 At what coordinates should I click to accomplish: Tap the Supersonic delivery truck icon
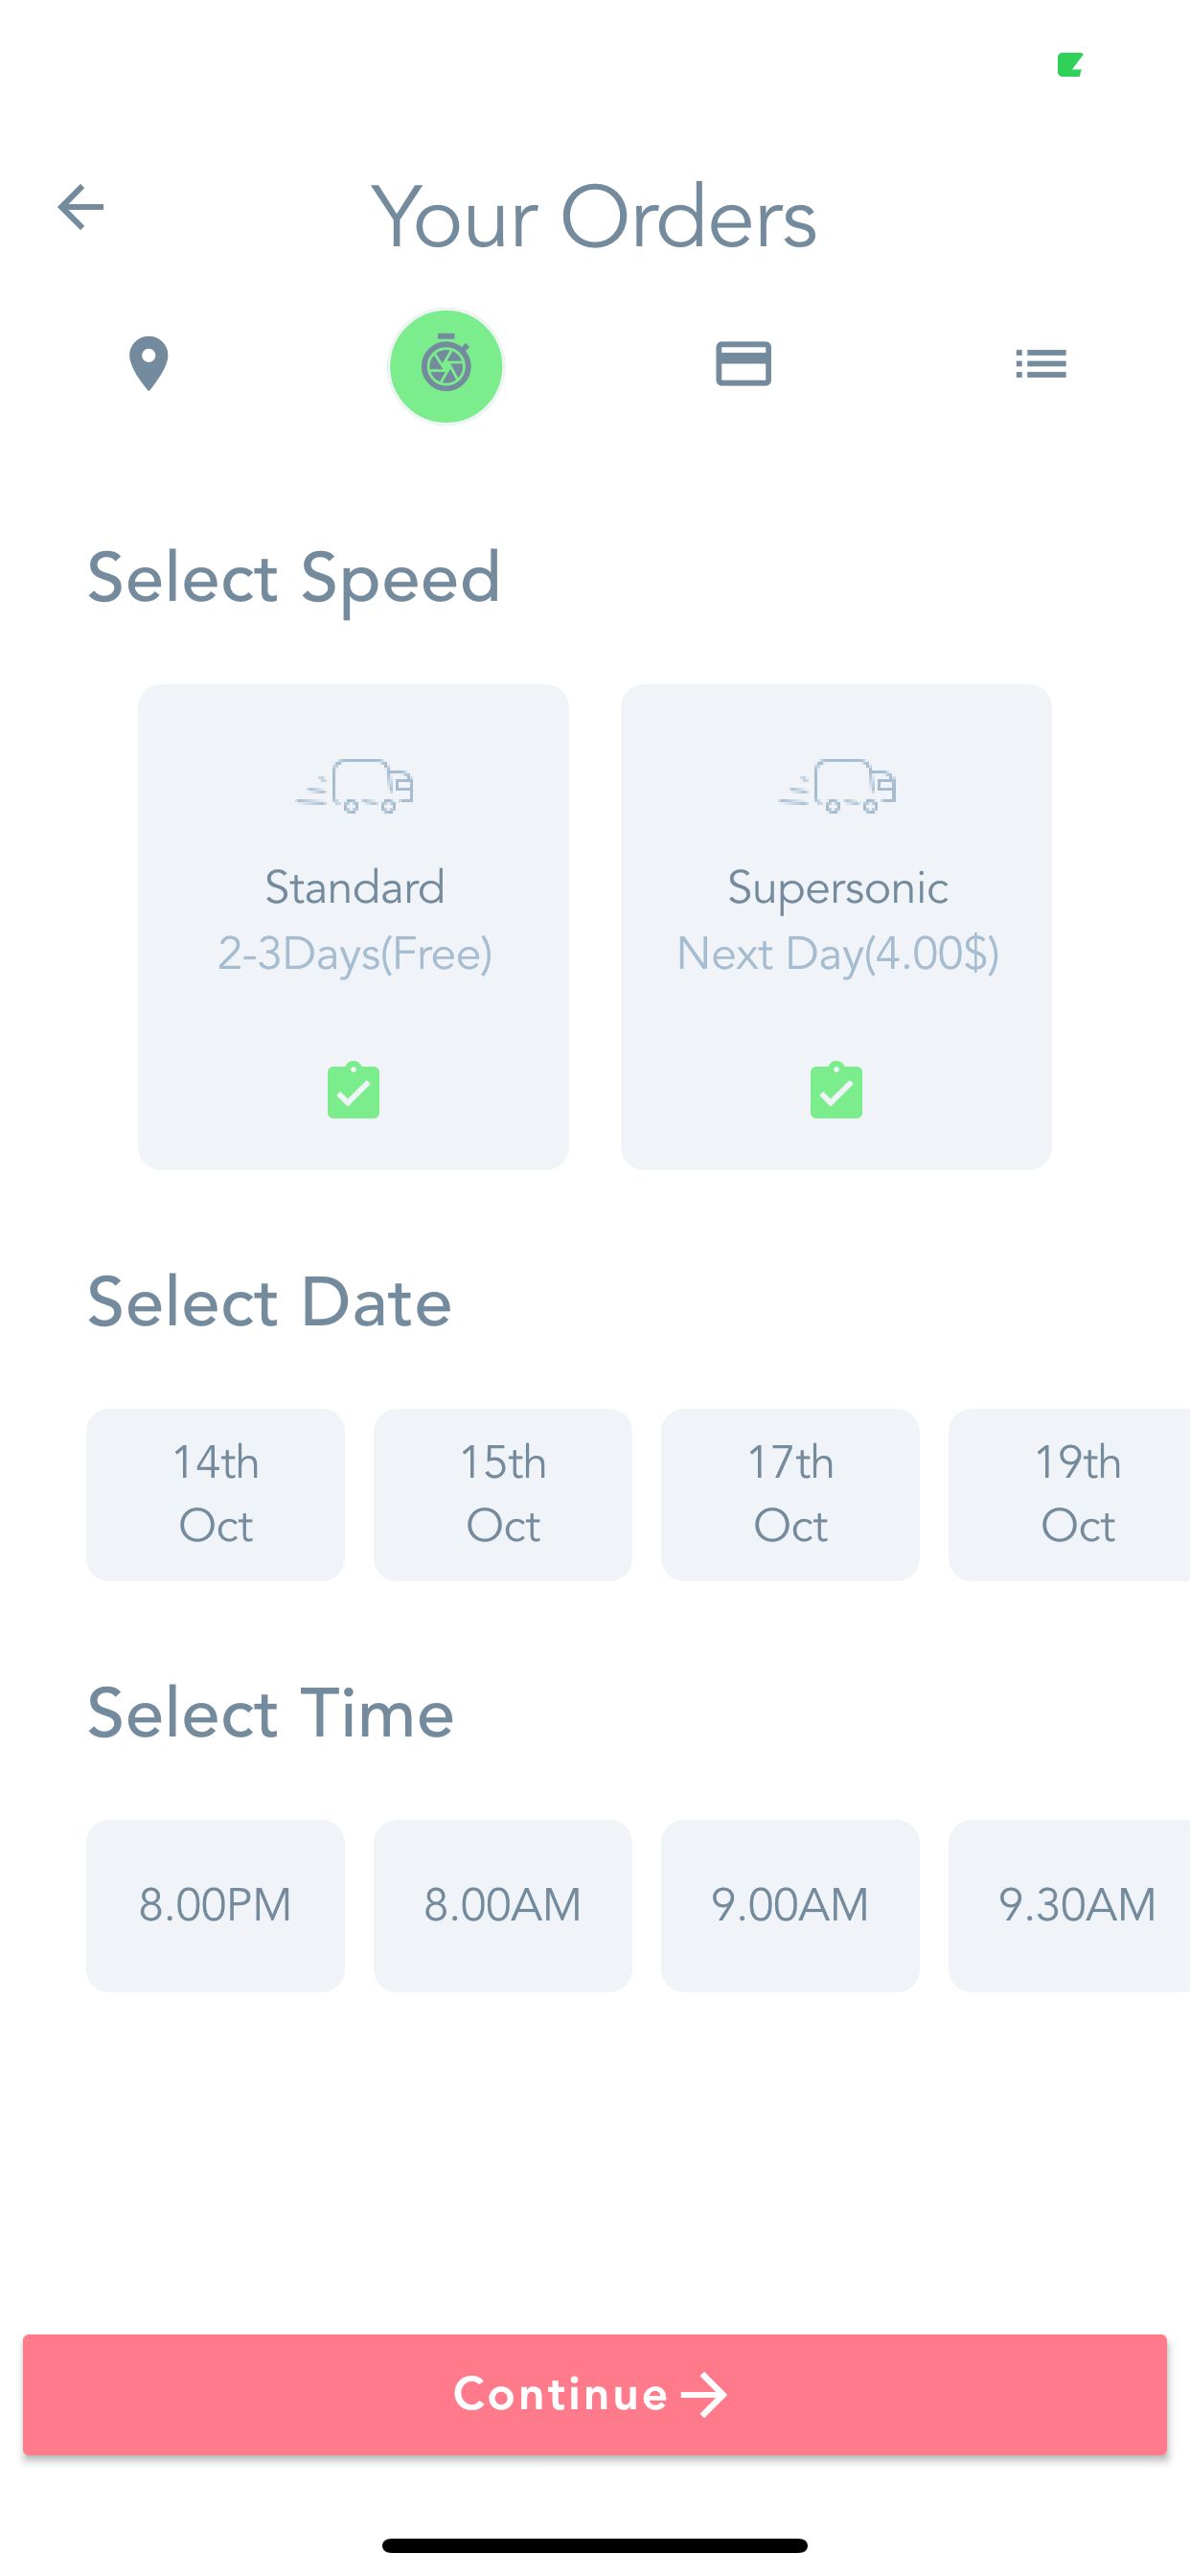click(837, 786)
